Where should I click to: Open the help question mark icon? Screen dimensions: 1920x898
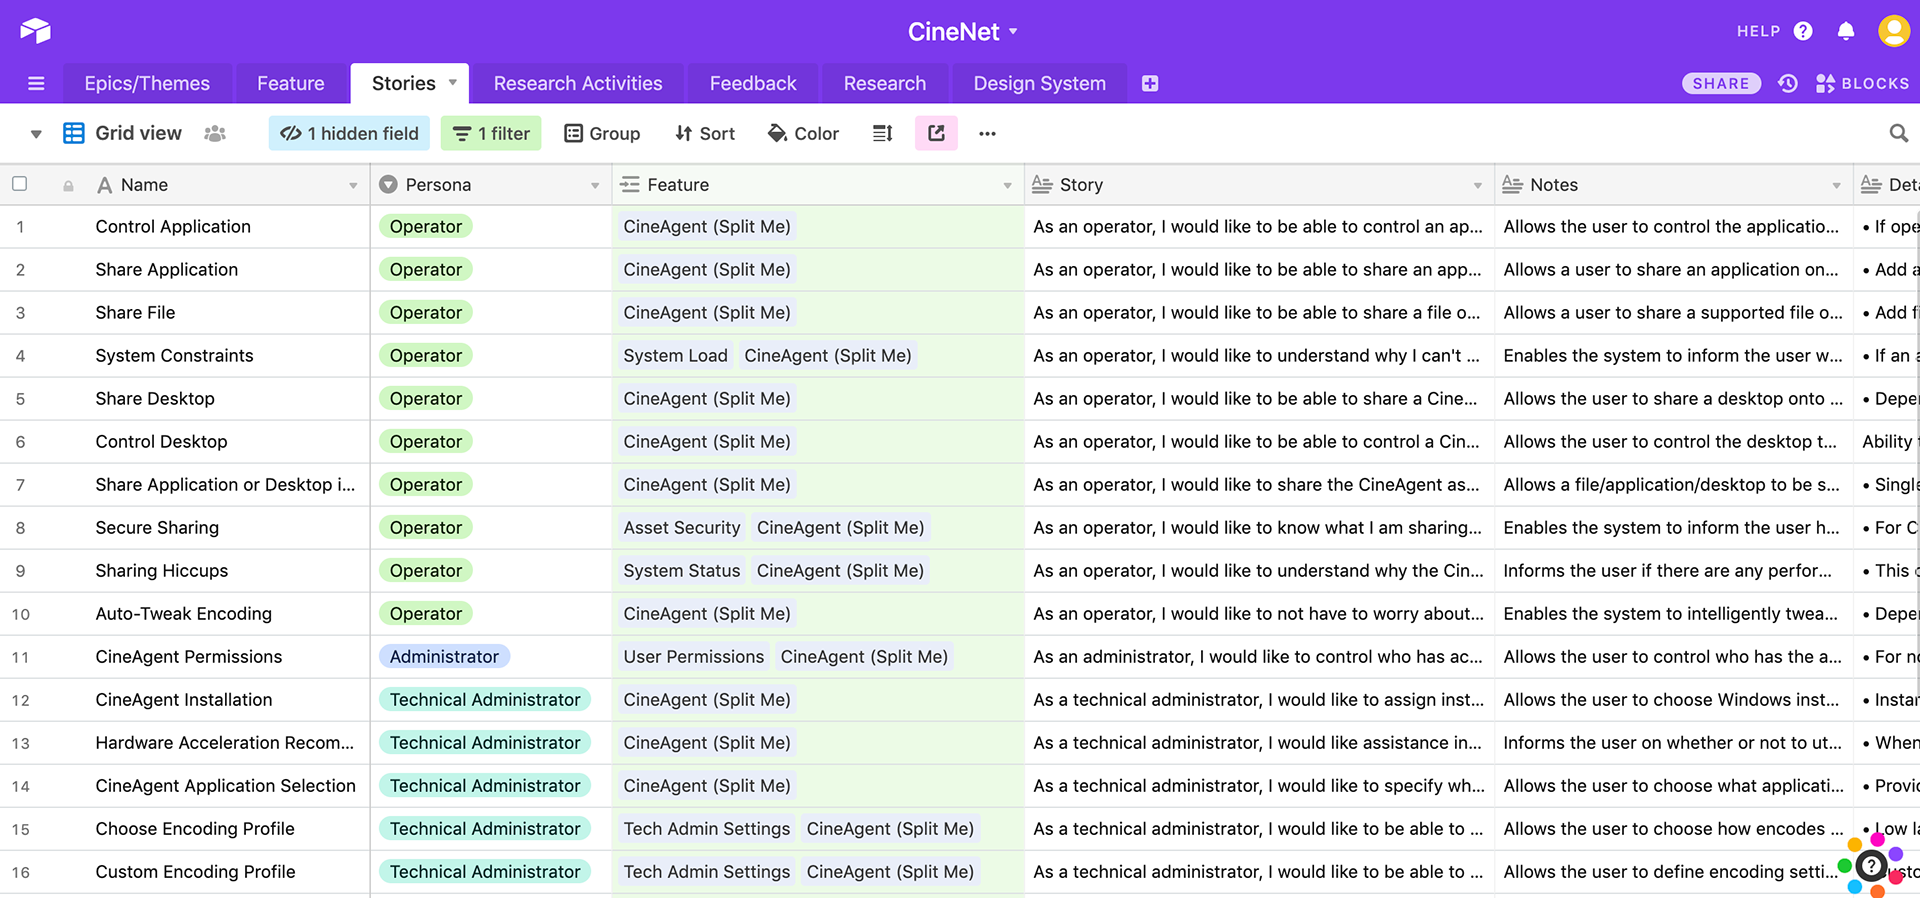click(1803, 31)
